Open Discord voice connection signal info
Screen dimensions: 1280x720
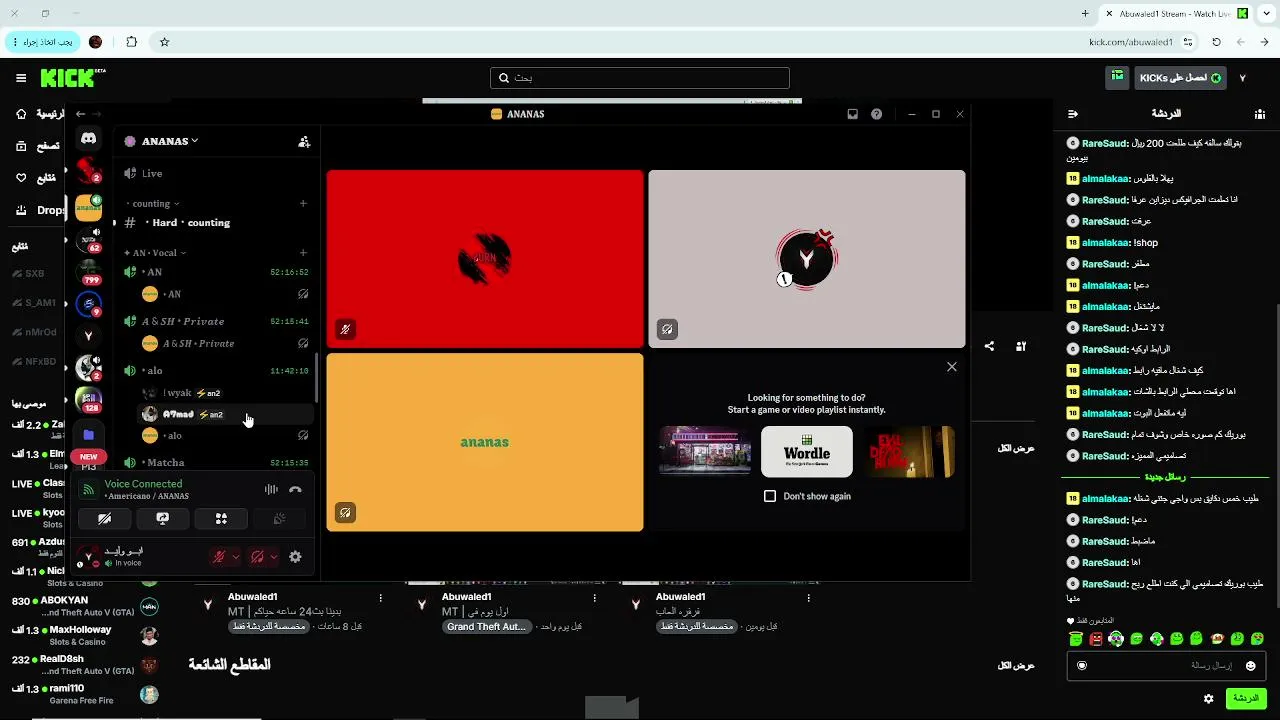[x=89, y=490]
